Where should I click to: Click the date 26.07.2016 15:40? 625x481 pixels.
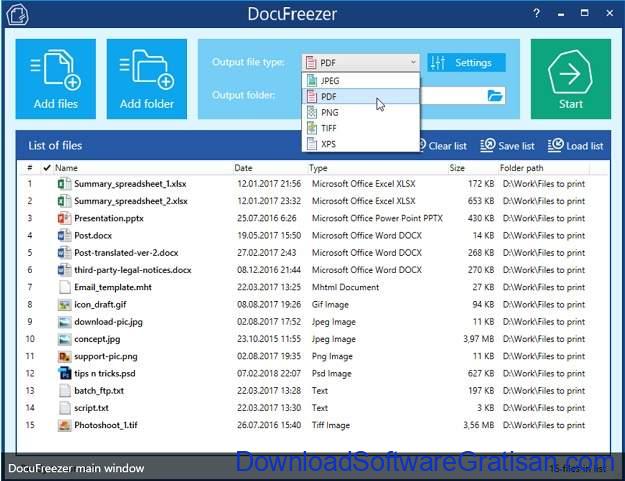click(x=269, y=425)
